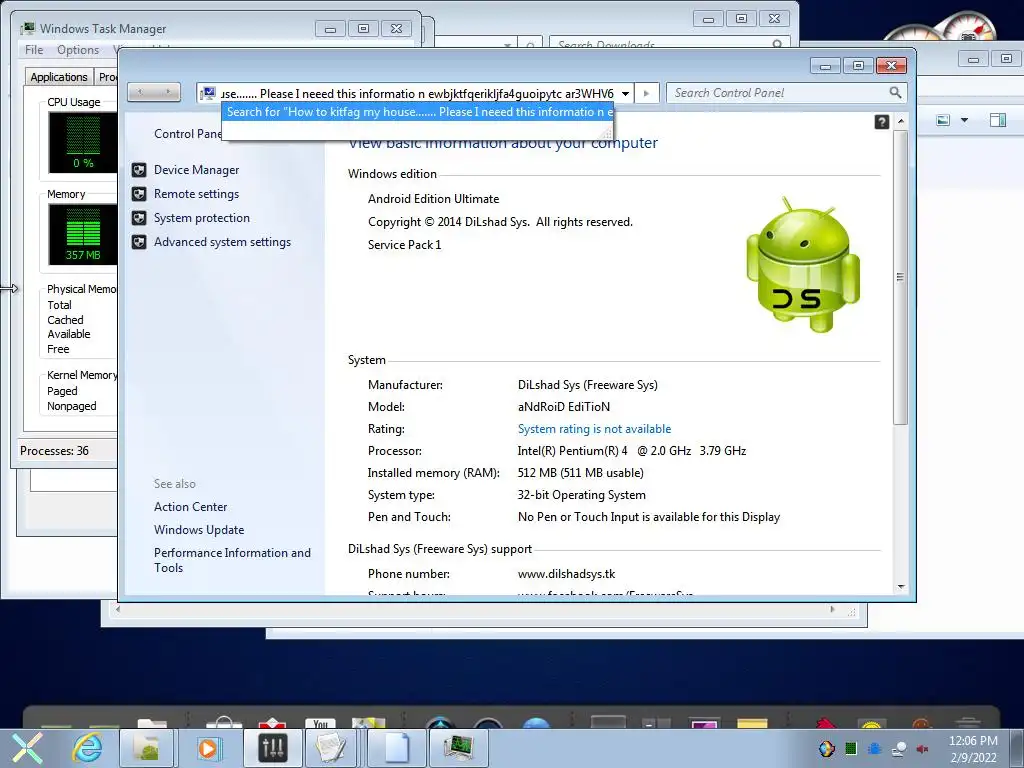Open the view options dropdown arrow in Explorer
Image resolution: width=1024 pixels, height=768 pixels.
click(x=965, y=120)
